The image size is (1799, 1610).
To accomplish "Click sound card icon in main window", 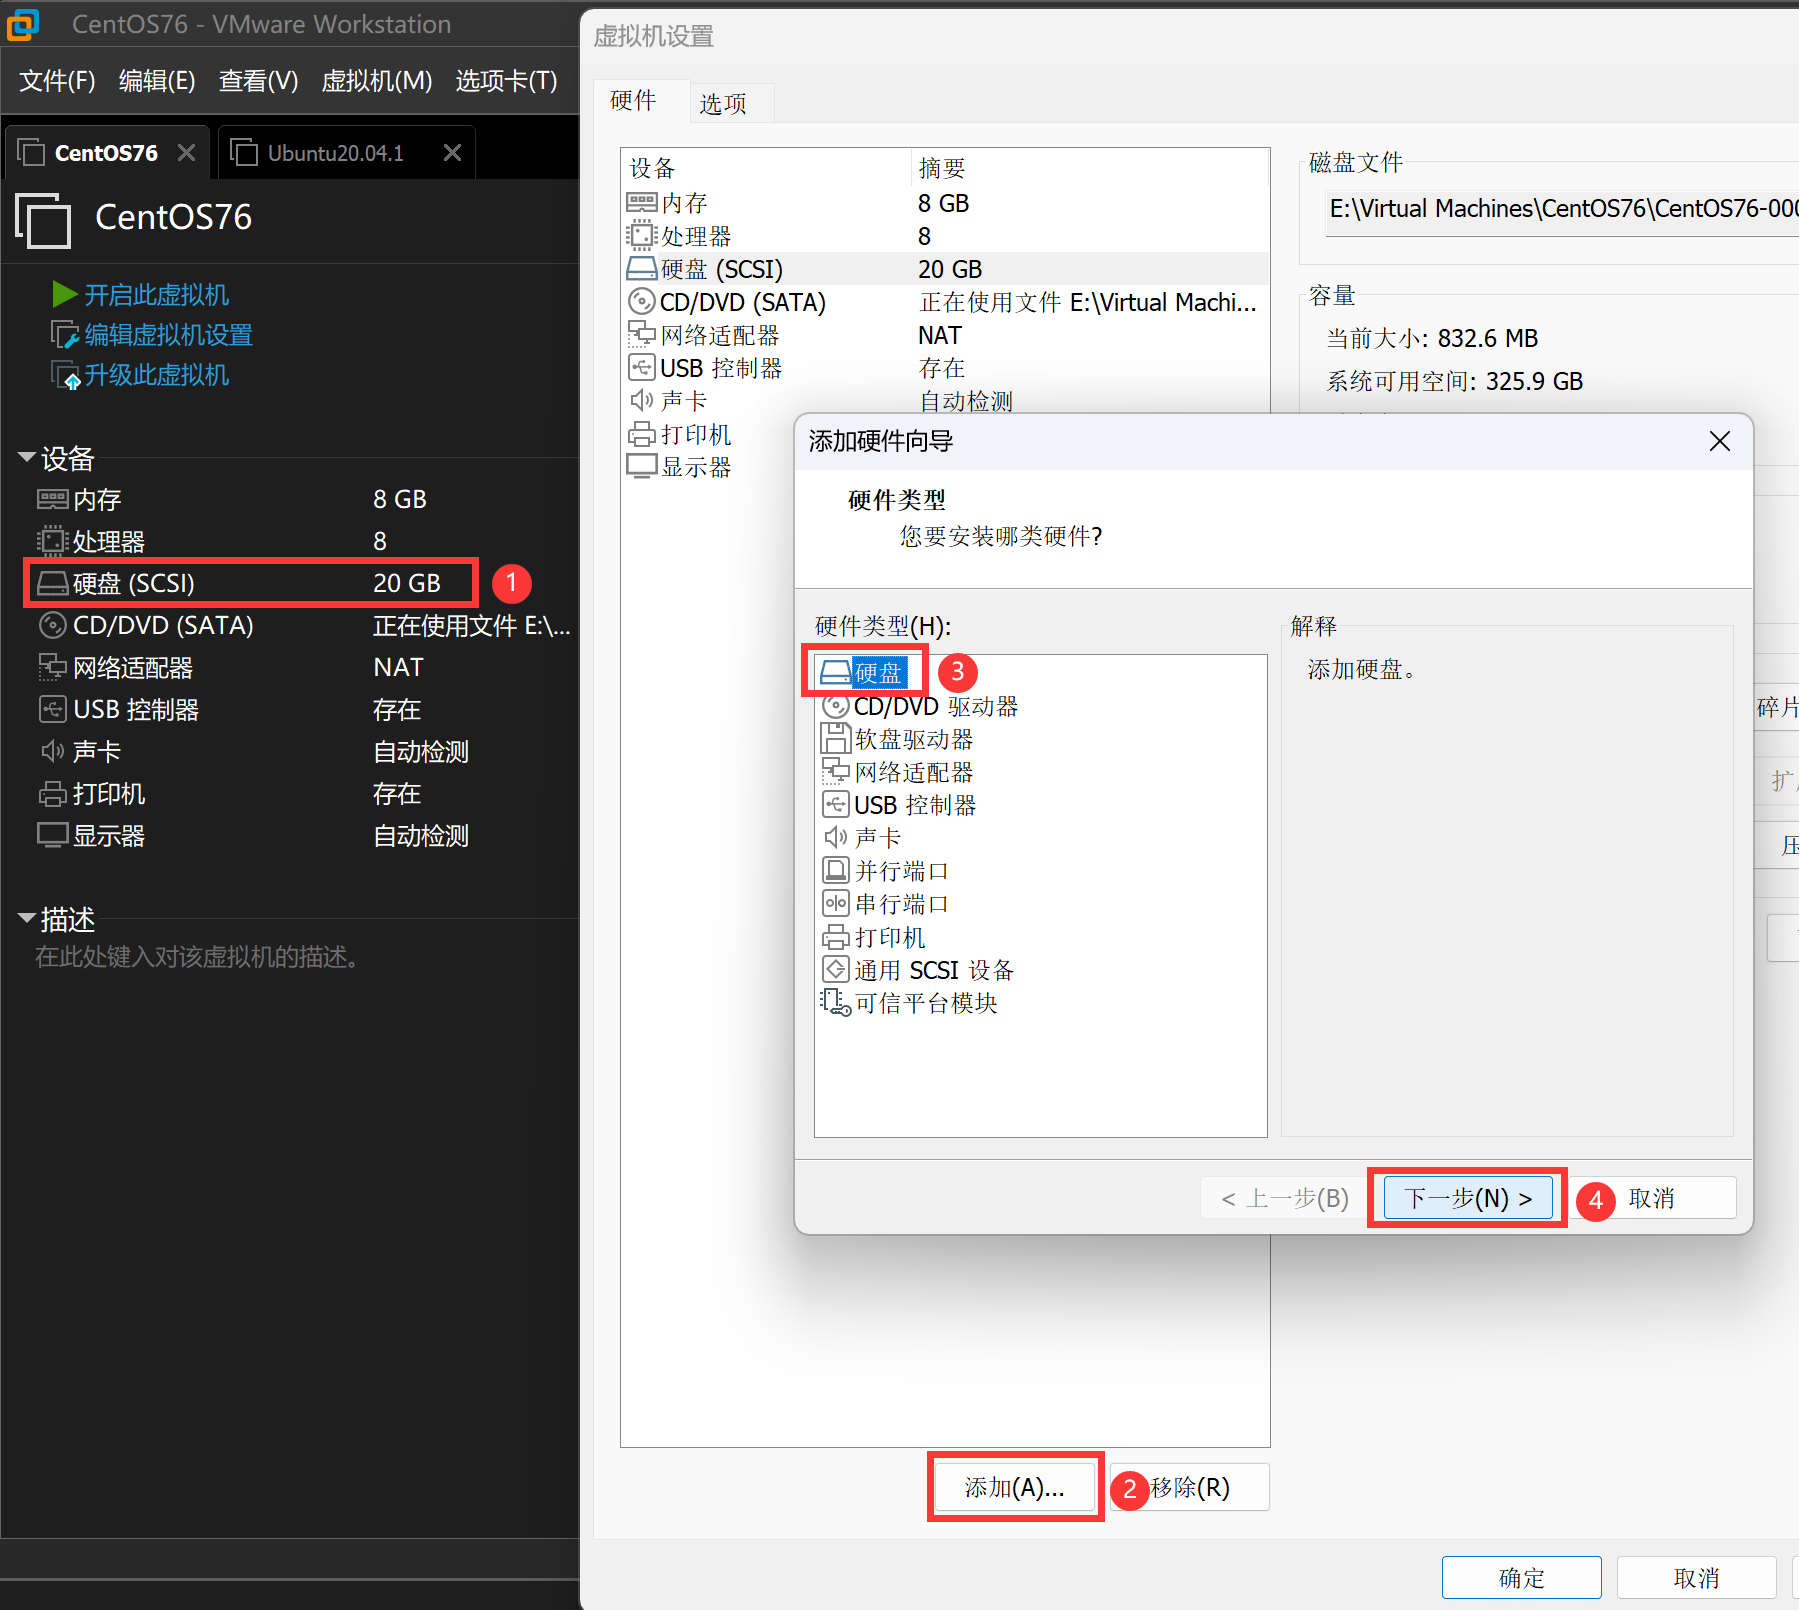I will coord(53,751).
